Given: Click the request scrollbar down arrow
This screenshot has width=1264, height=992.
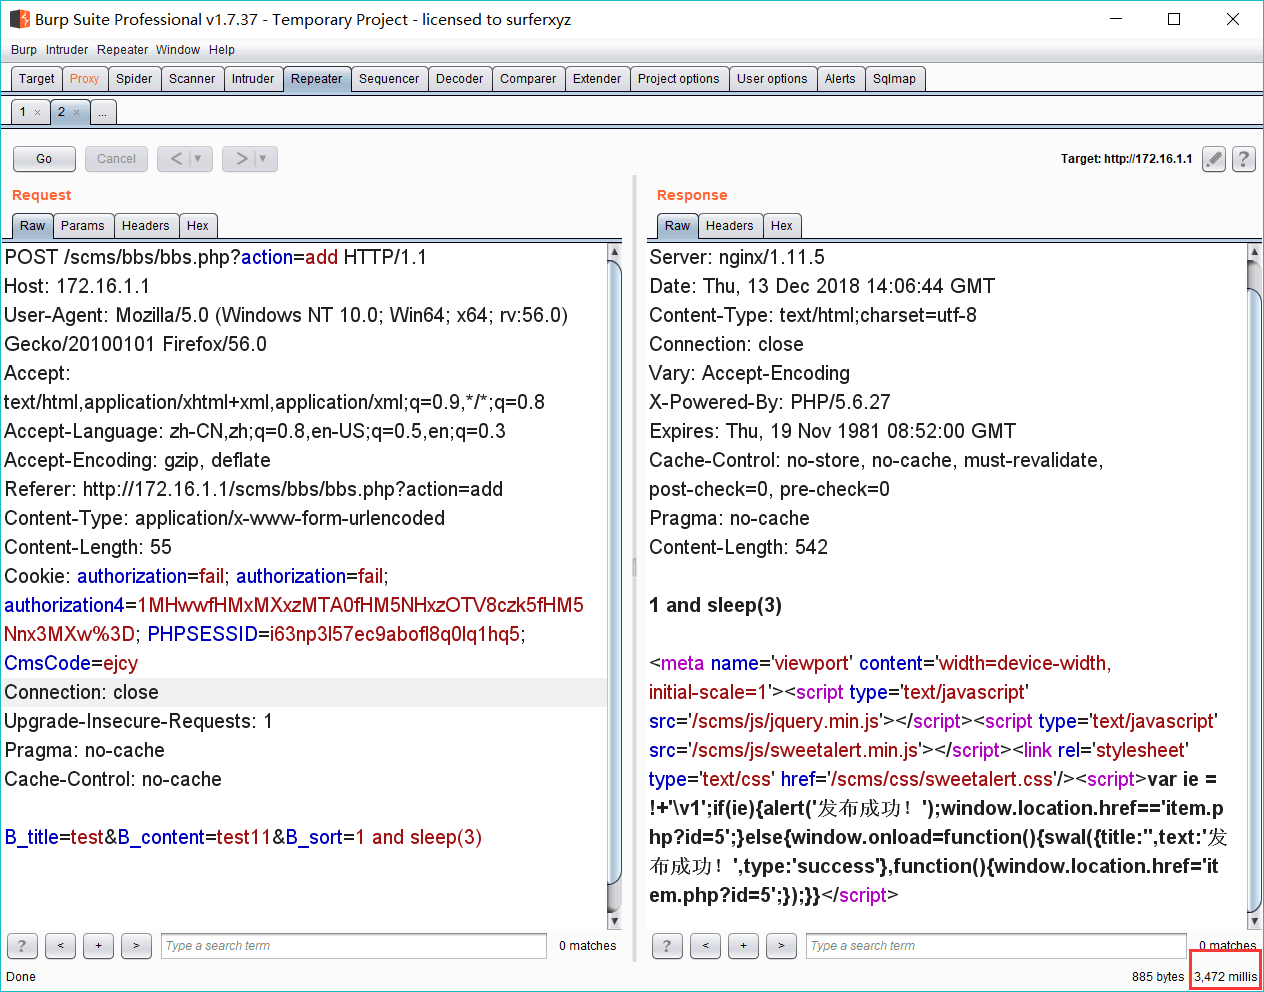Looking at the screenshot, I should pyautogui.click(x=614, y=921).
